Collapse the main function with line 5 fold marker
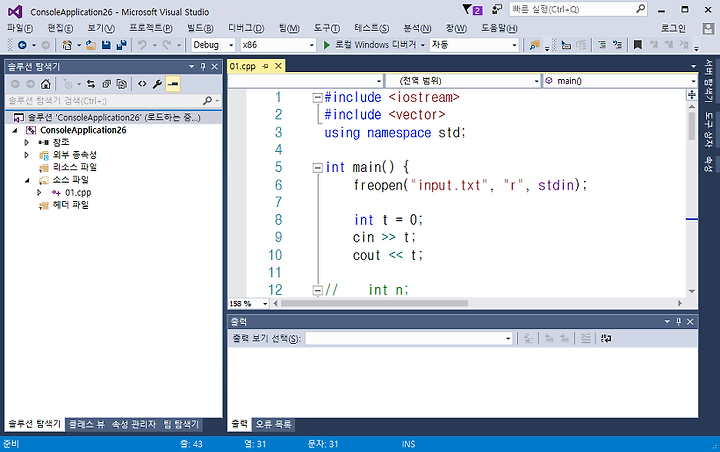This screenshot has height=452, width=720. [x=317, y=168]
